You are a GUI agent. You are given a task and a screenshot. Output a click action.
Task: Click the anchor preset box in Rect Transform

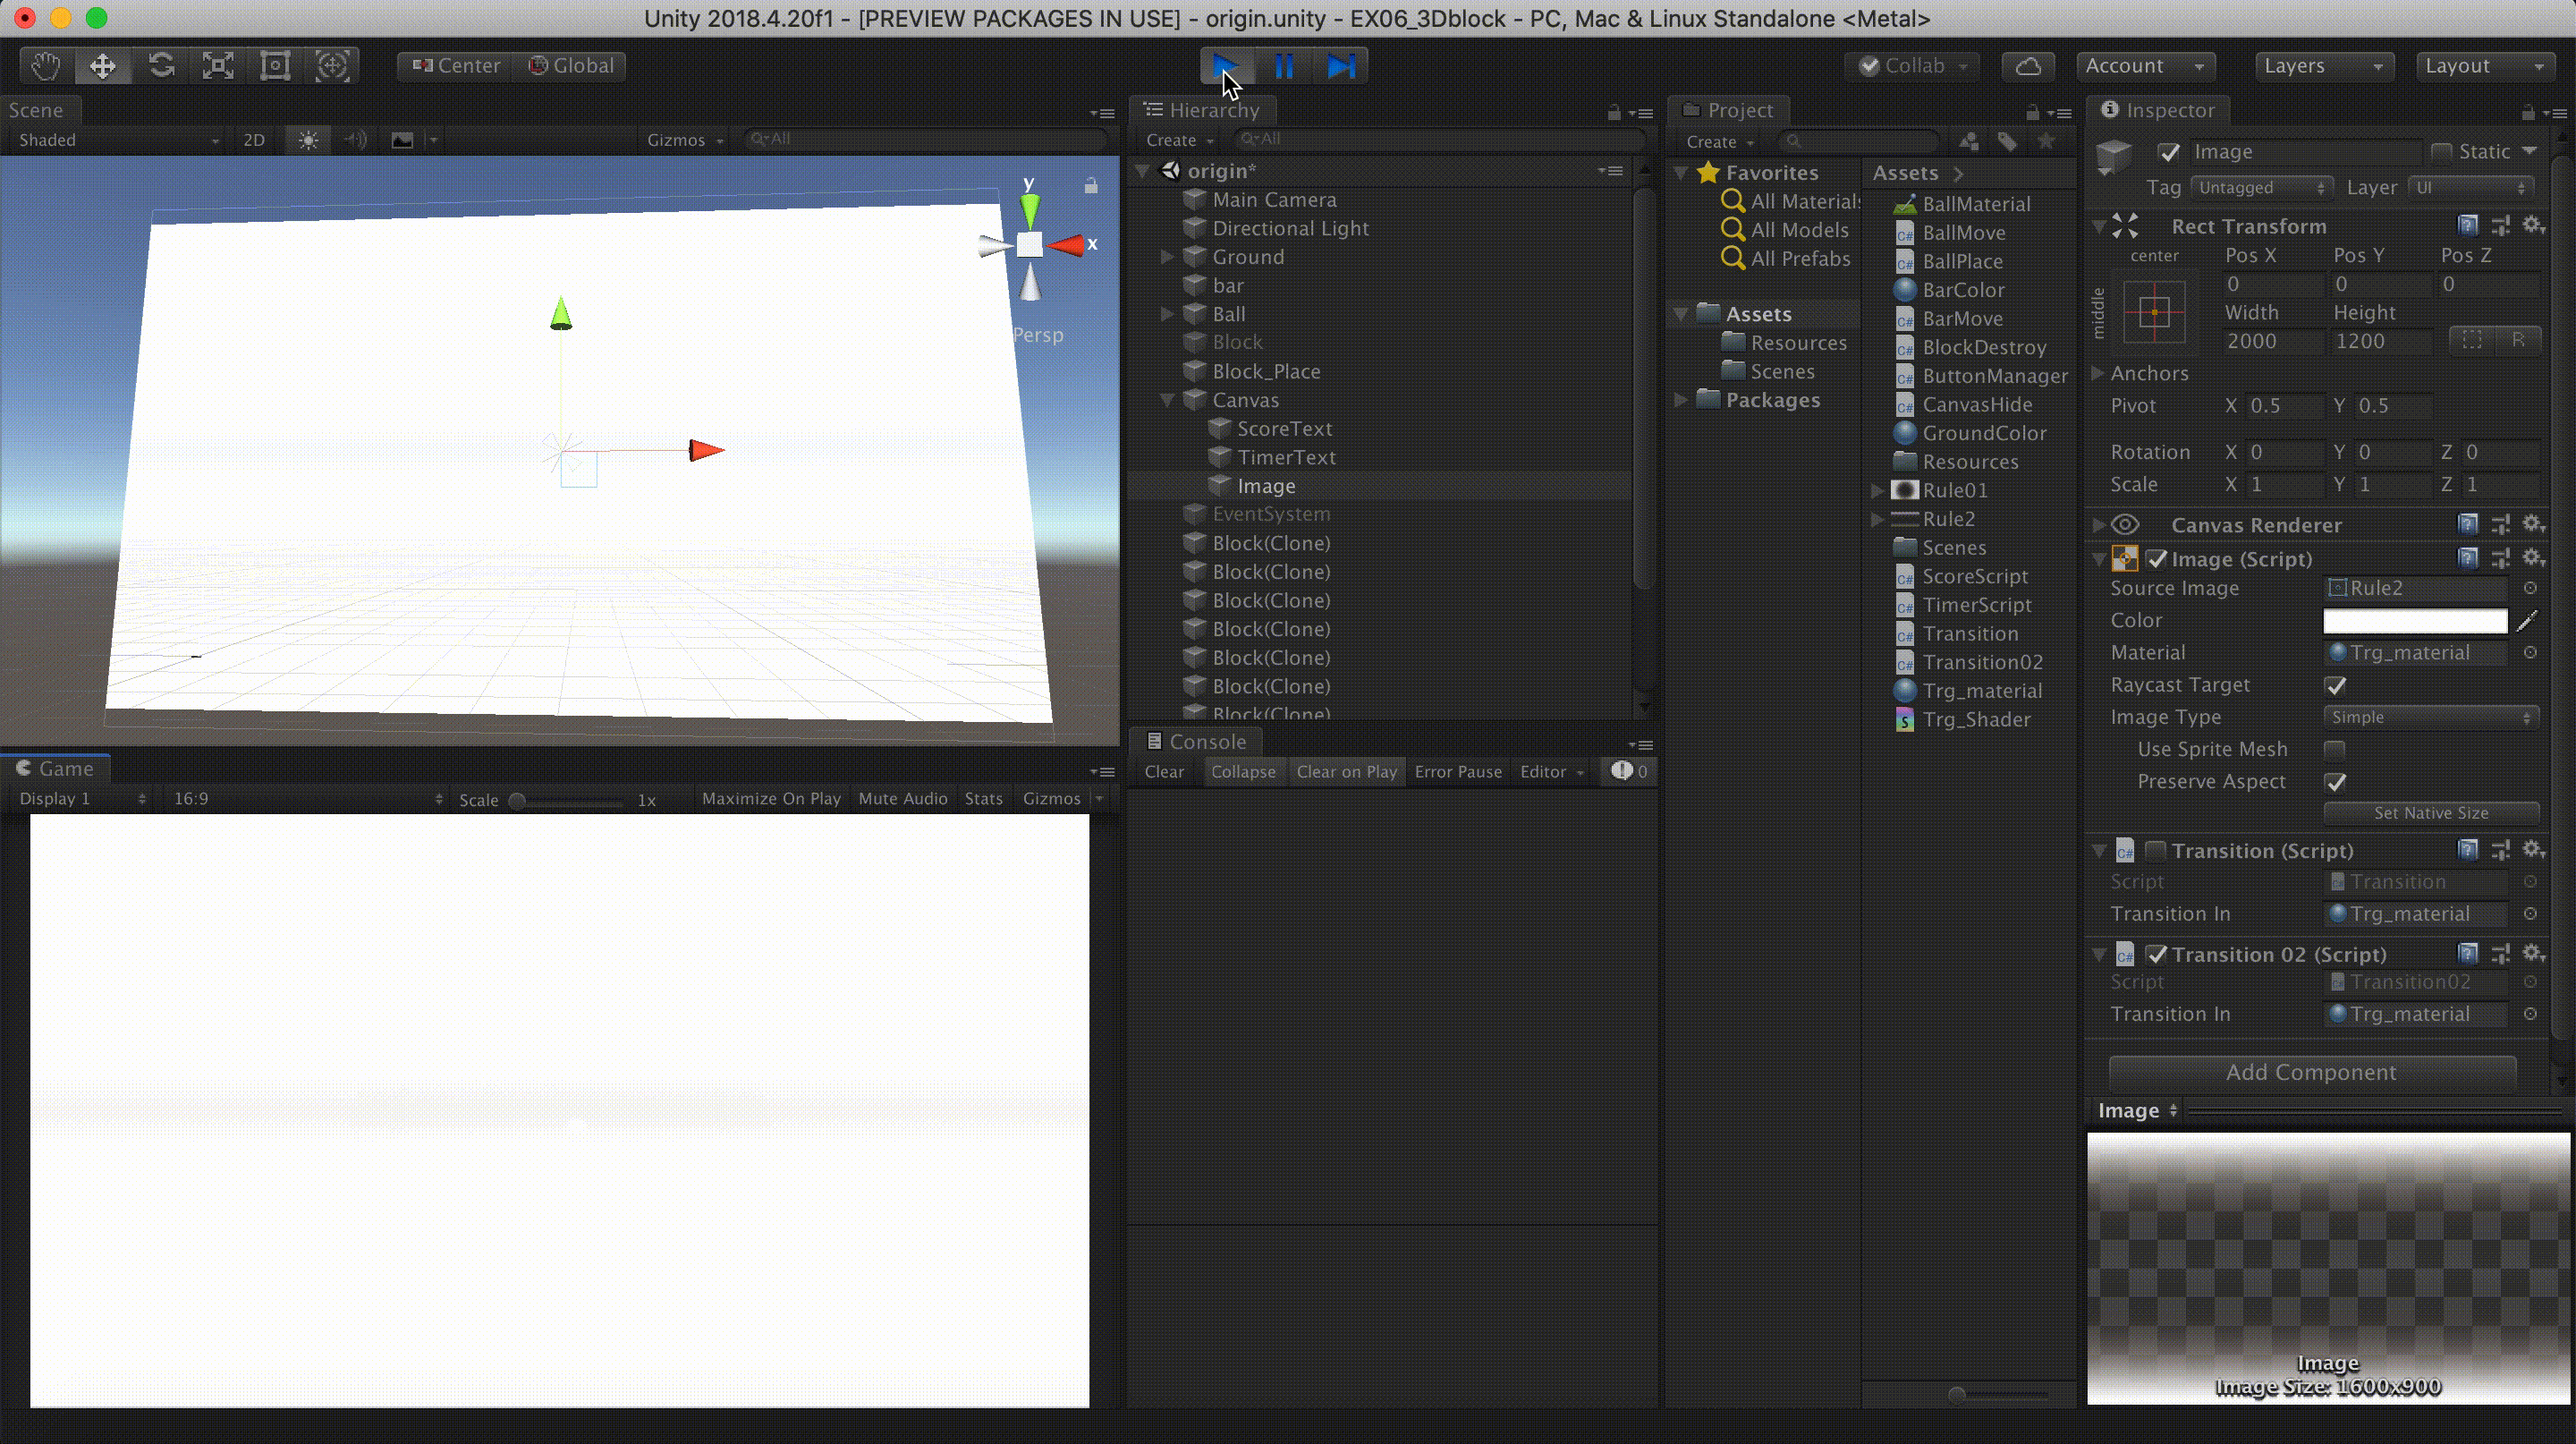(x=2154, y=312)
